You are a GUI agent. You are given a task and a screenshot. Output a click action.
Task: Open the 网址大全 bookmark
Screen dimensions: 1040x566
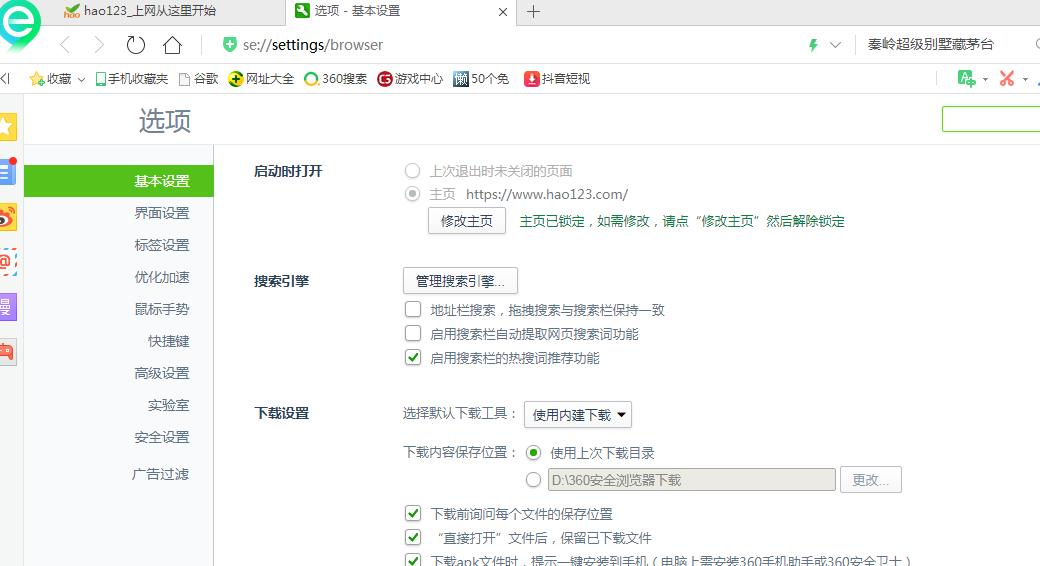261,79
